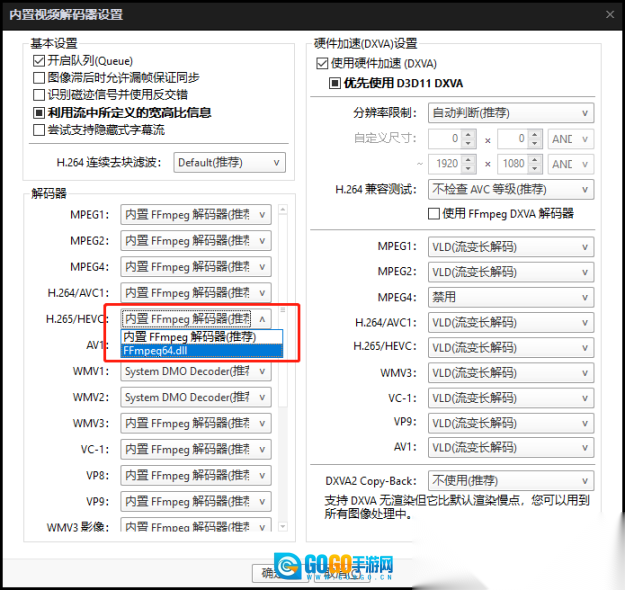Open the WMV1 System DMO Decoder dropdown

point(196,371)
